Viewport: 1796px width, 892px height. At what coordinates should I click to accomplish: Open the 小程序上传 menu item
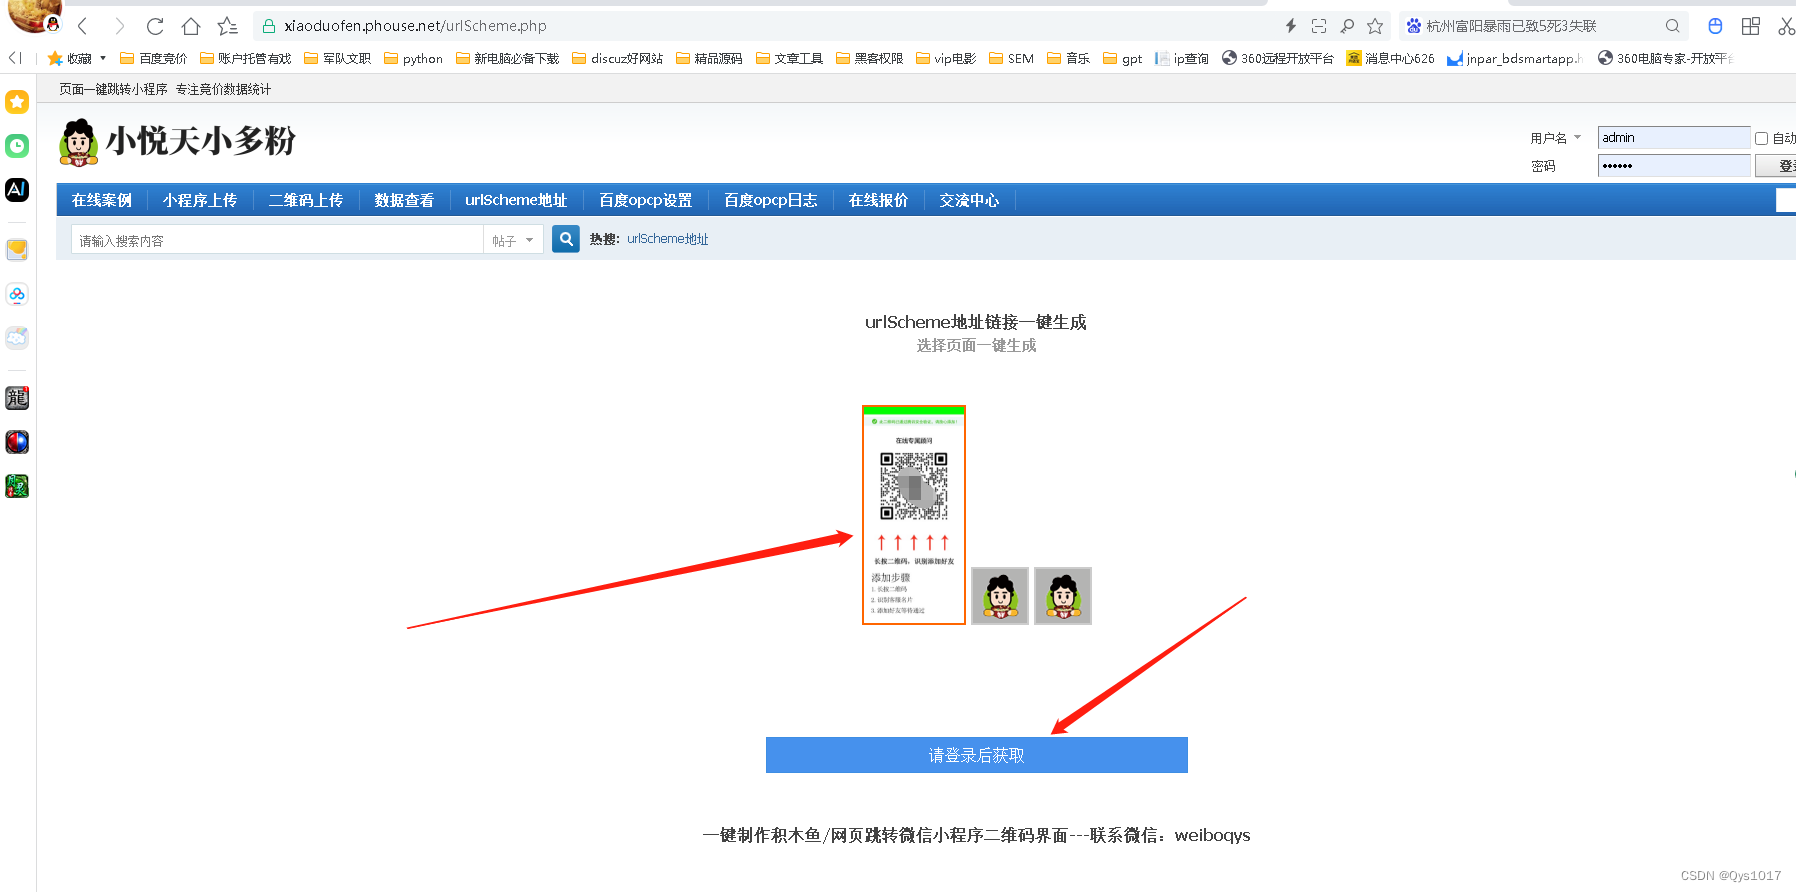(200, 200)
